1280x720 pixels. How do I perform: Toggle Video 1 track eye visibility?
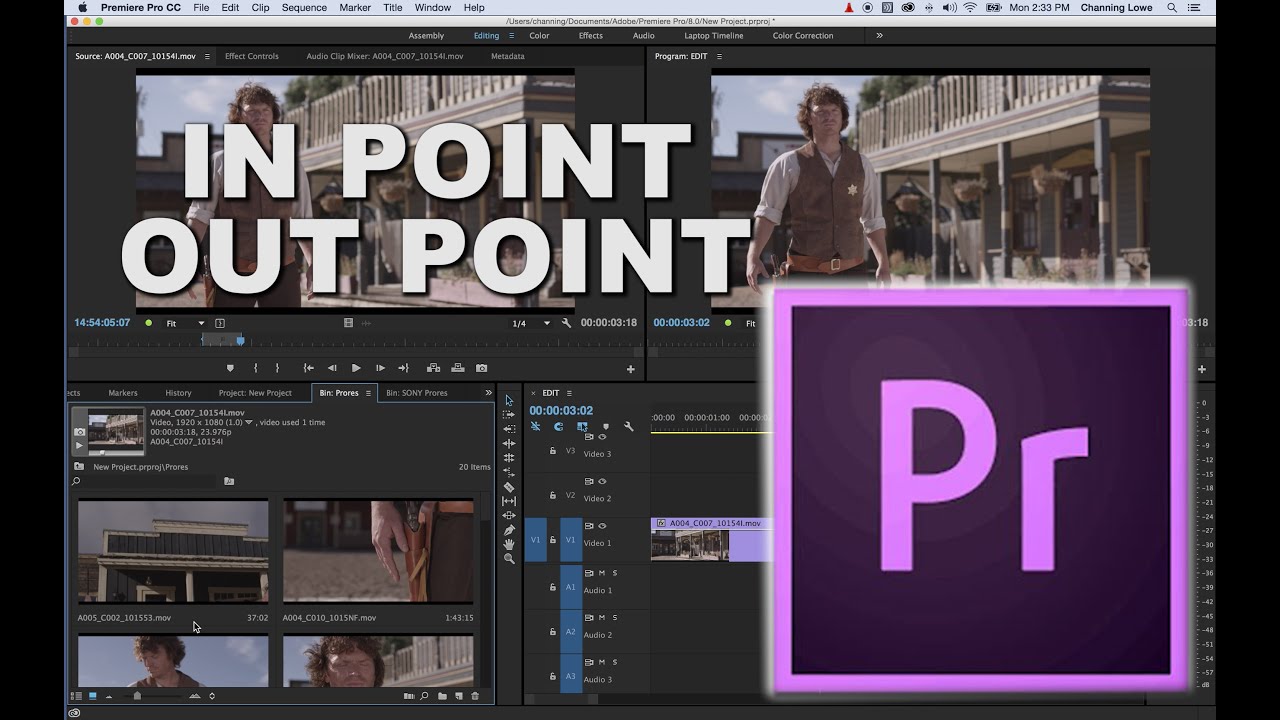coord(602,526)
